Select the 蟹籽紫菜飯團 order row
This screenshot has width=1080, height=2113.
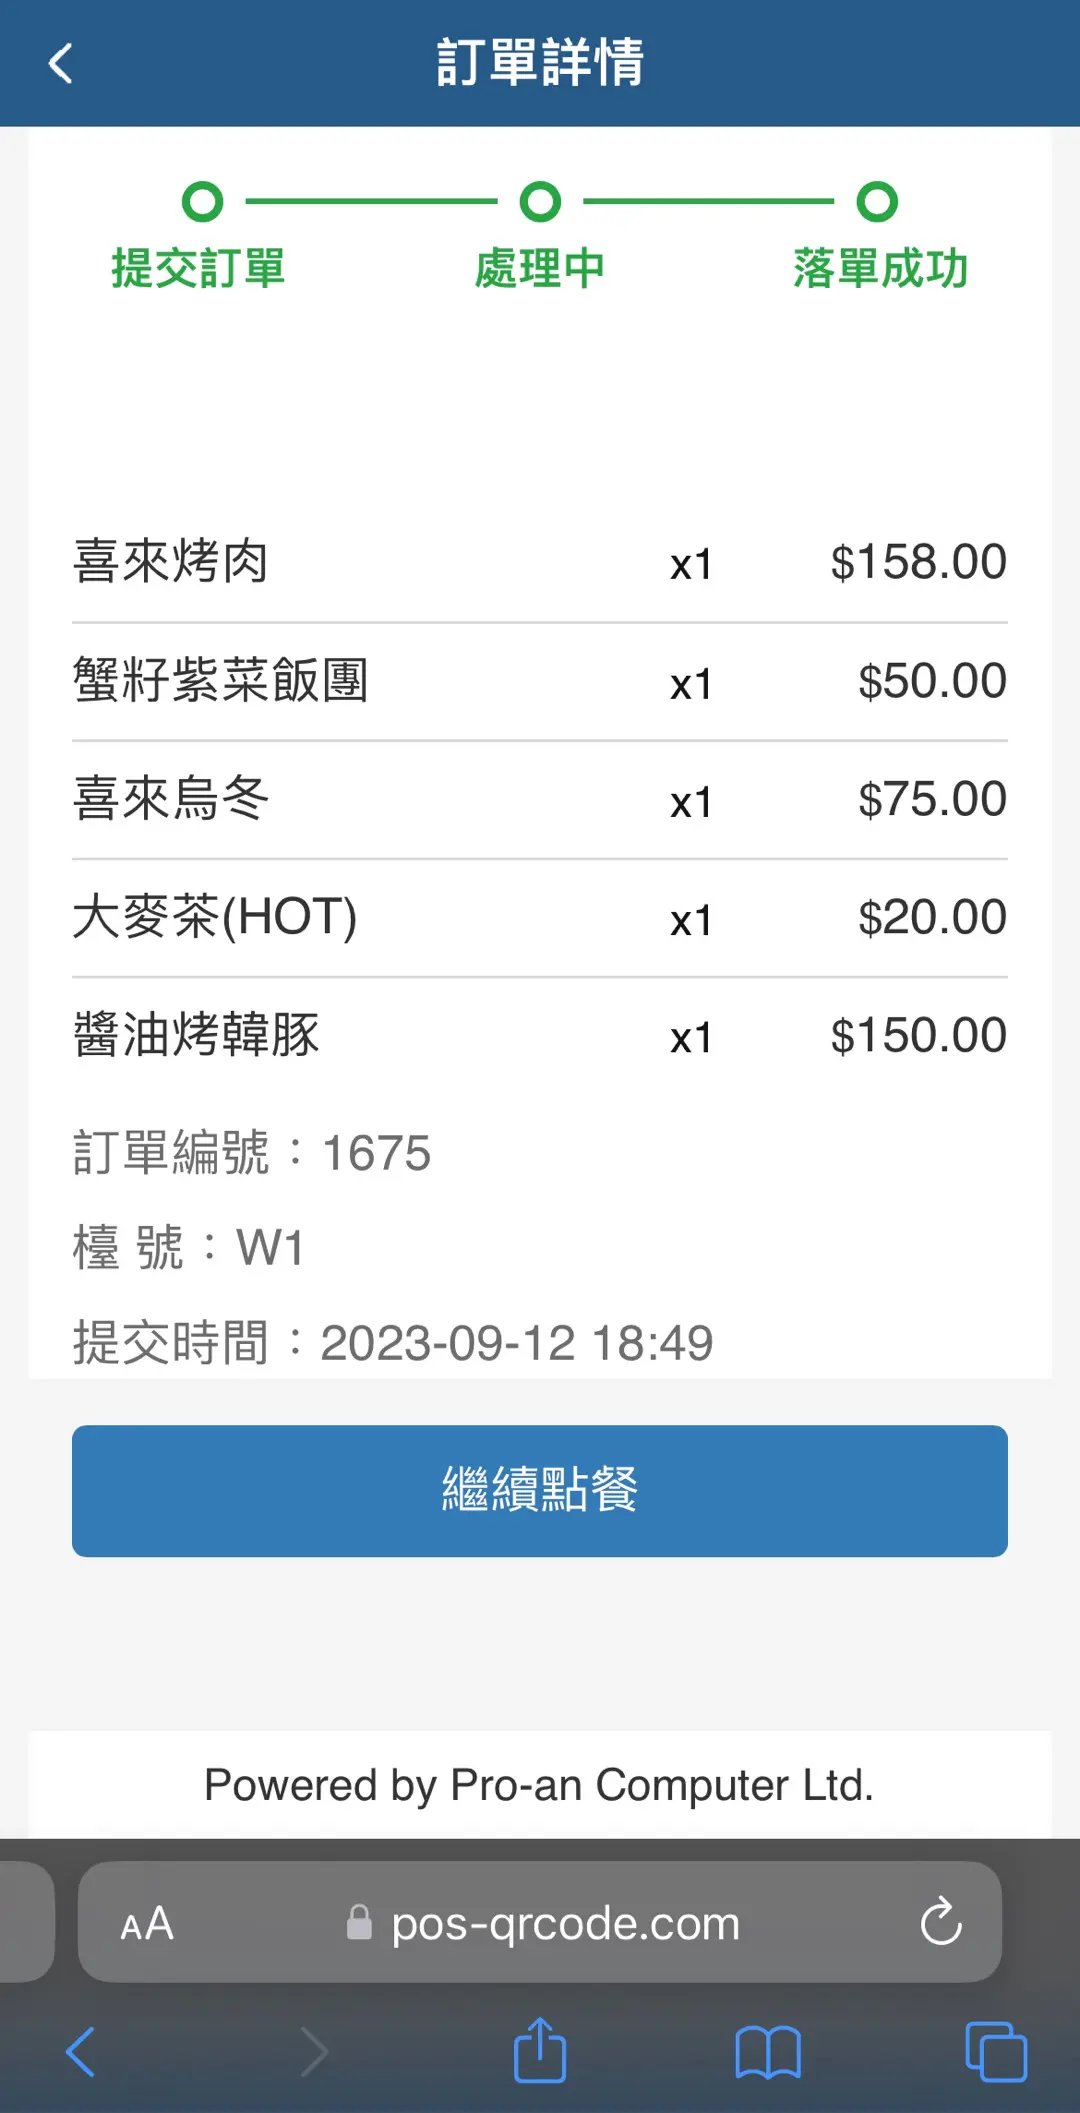click(x=221, y=681)
